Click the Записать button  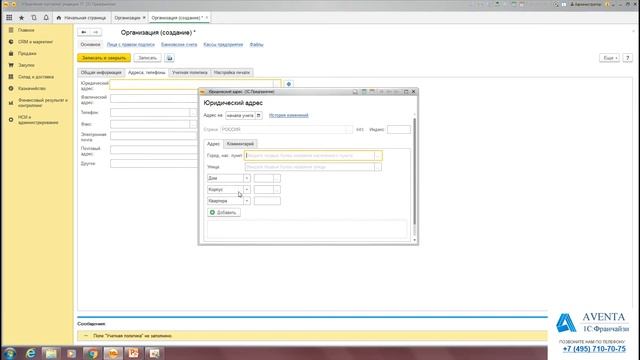click(147, 58)
